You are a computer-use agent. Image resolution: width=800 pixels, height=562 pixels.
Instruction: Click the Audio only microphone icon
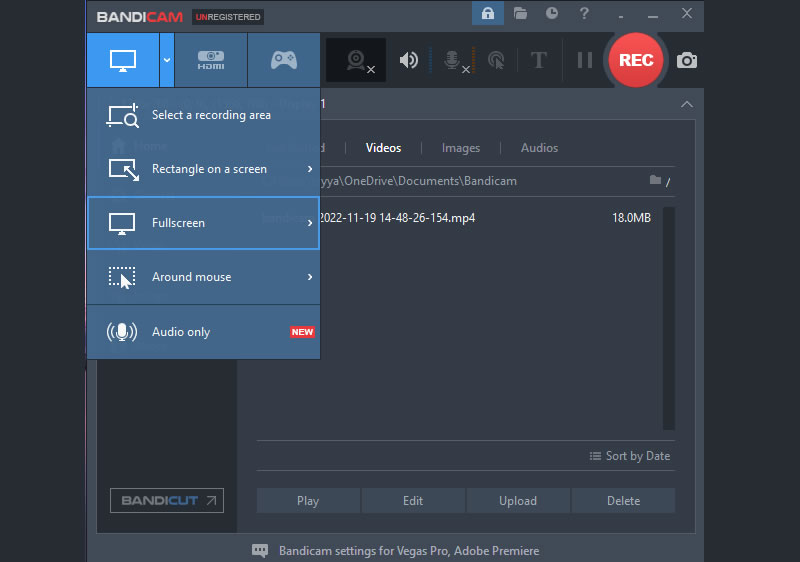click(122, 332)
